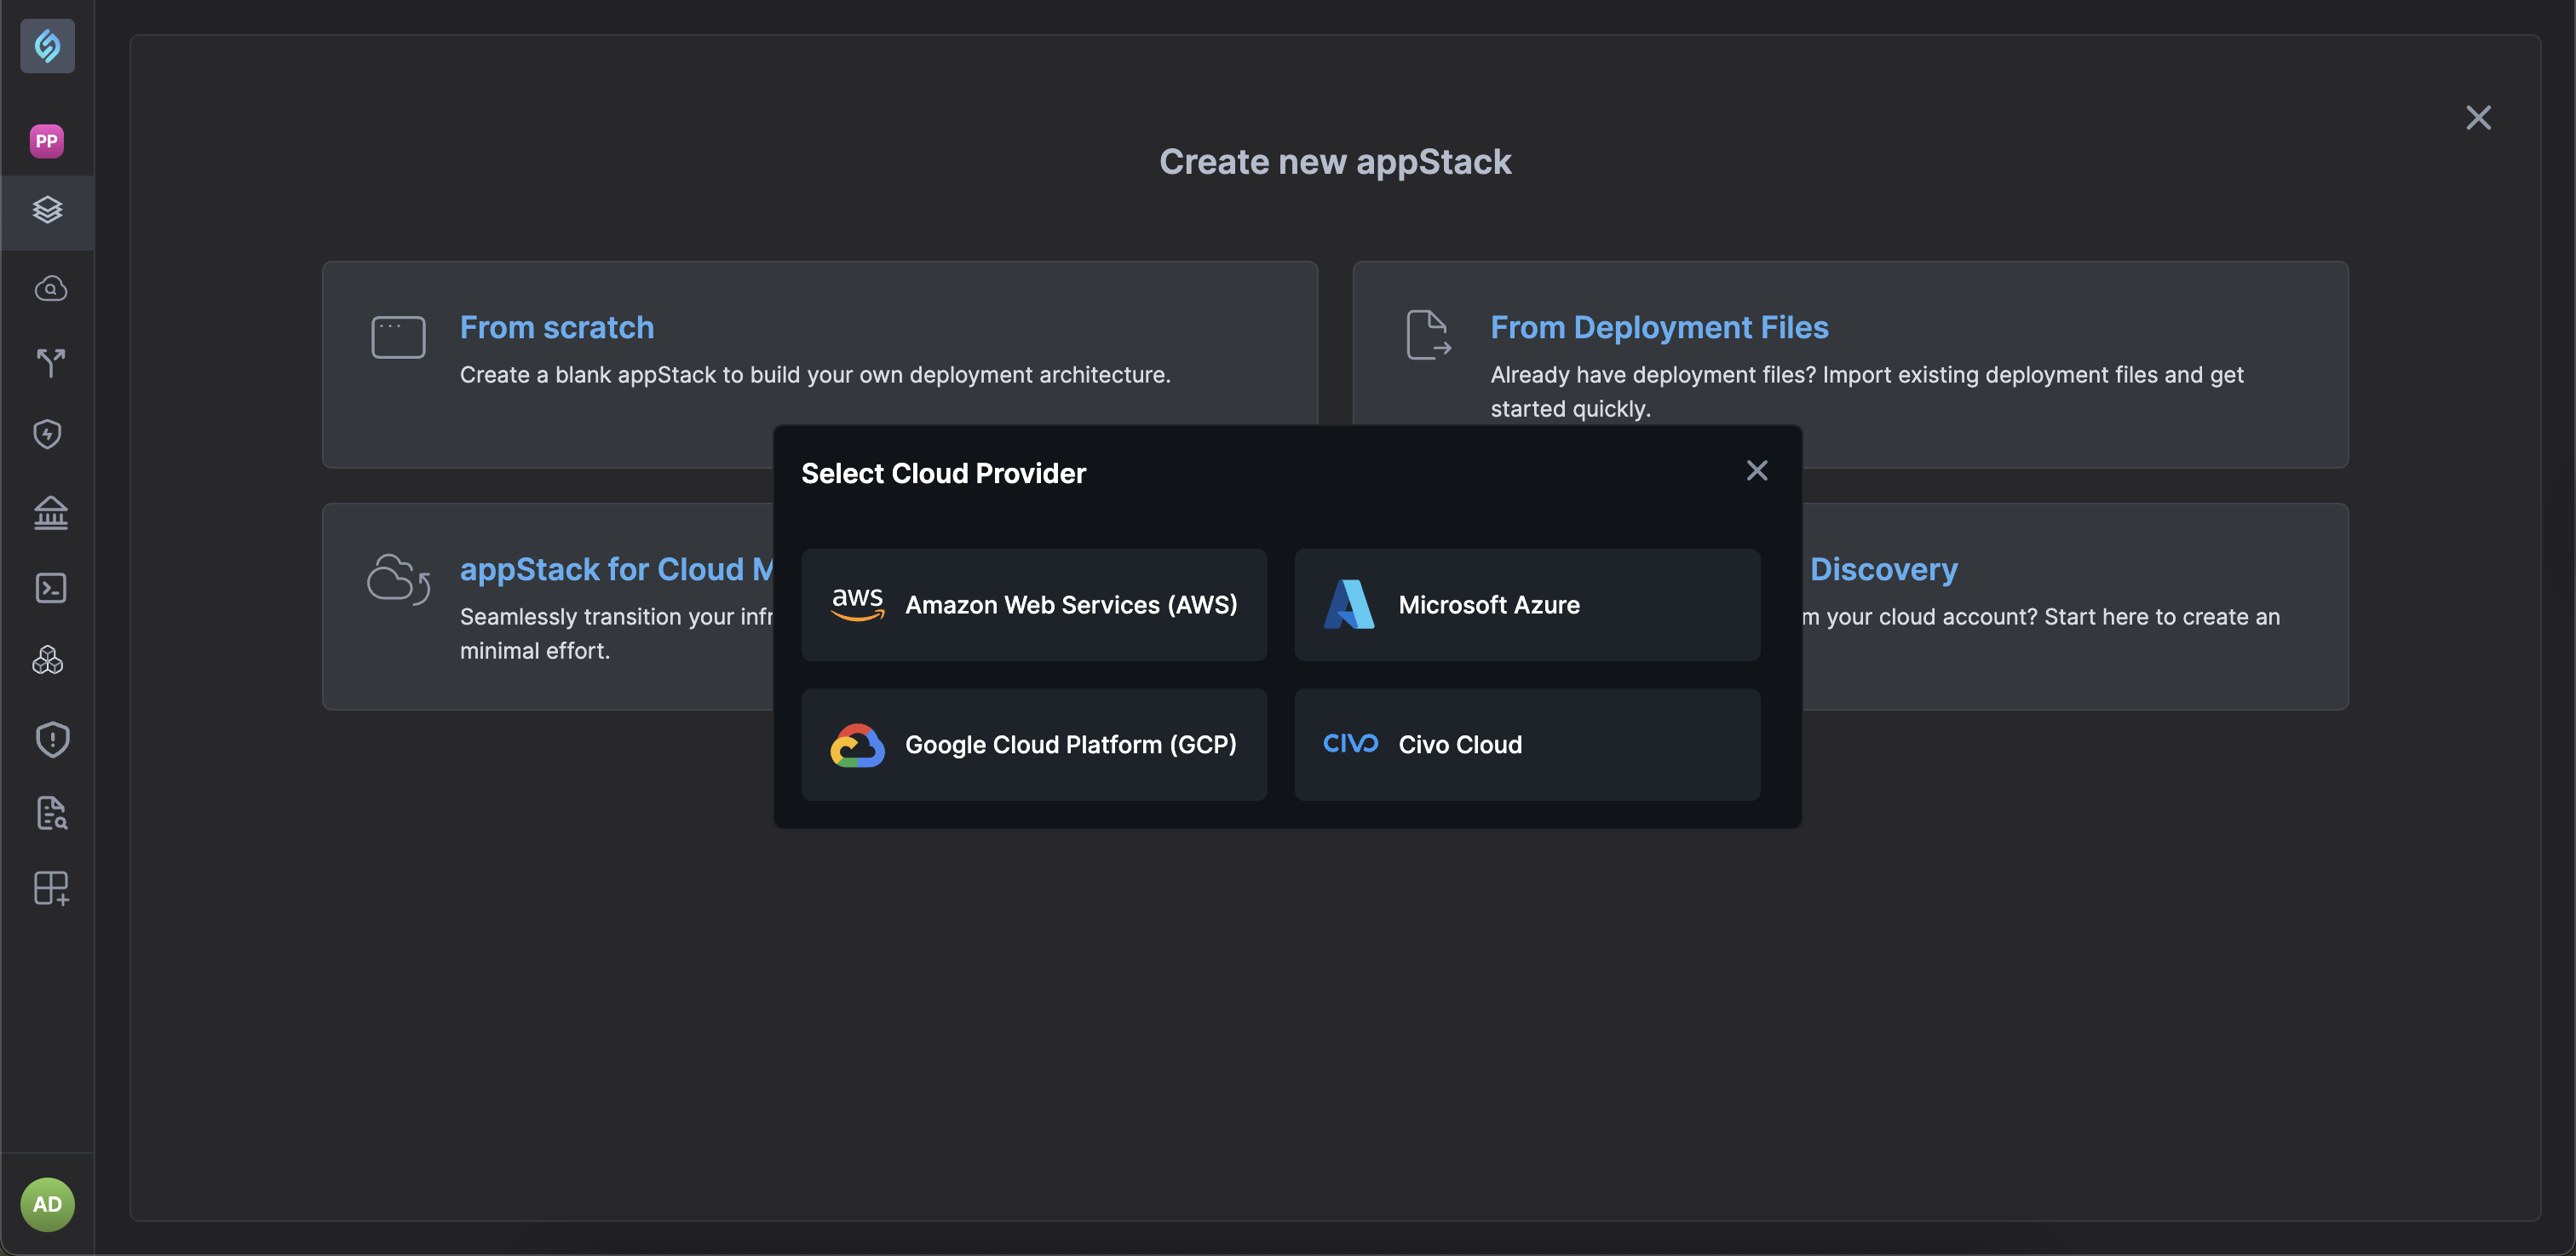Open the PP project avatar

pos(47,141)
